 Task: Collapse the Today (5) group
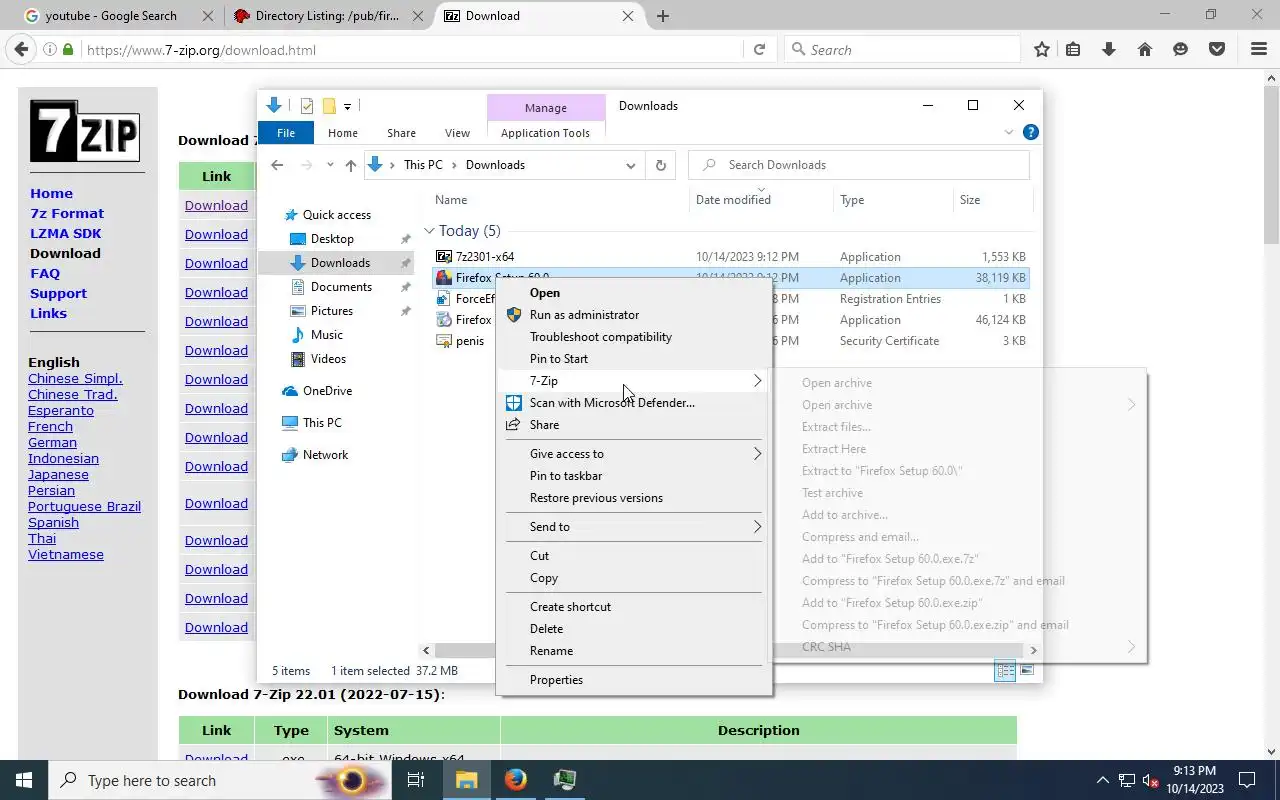(x=429, y=231)
